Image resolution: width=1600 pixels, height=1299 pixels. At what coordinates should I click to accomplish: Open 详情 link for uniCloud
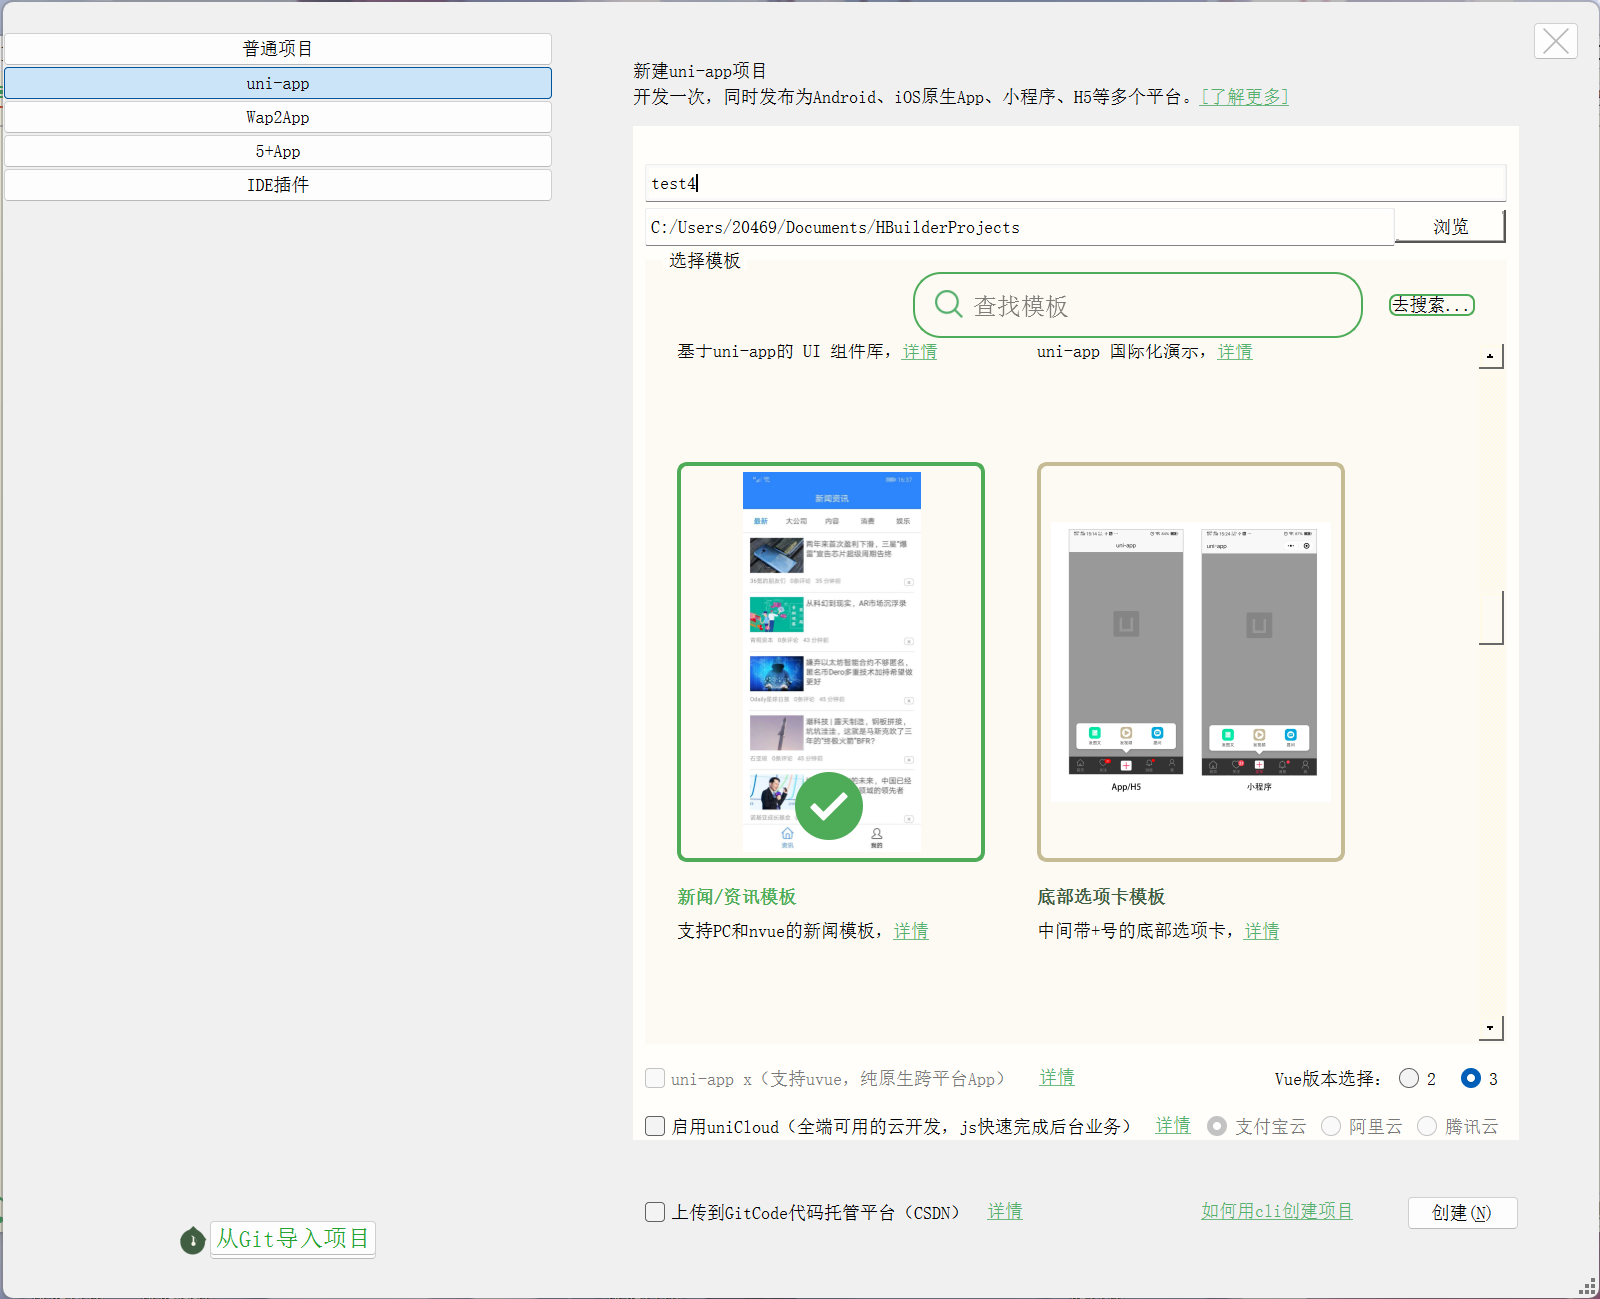coord(1173,1126)
